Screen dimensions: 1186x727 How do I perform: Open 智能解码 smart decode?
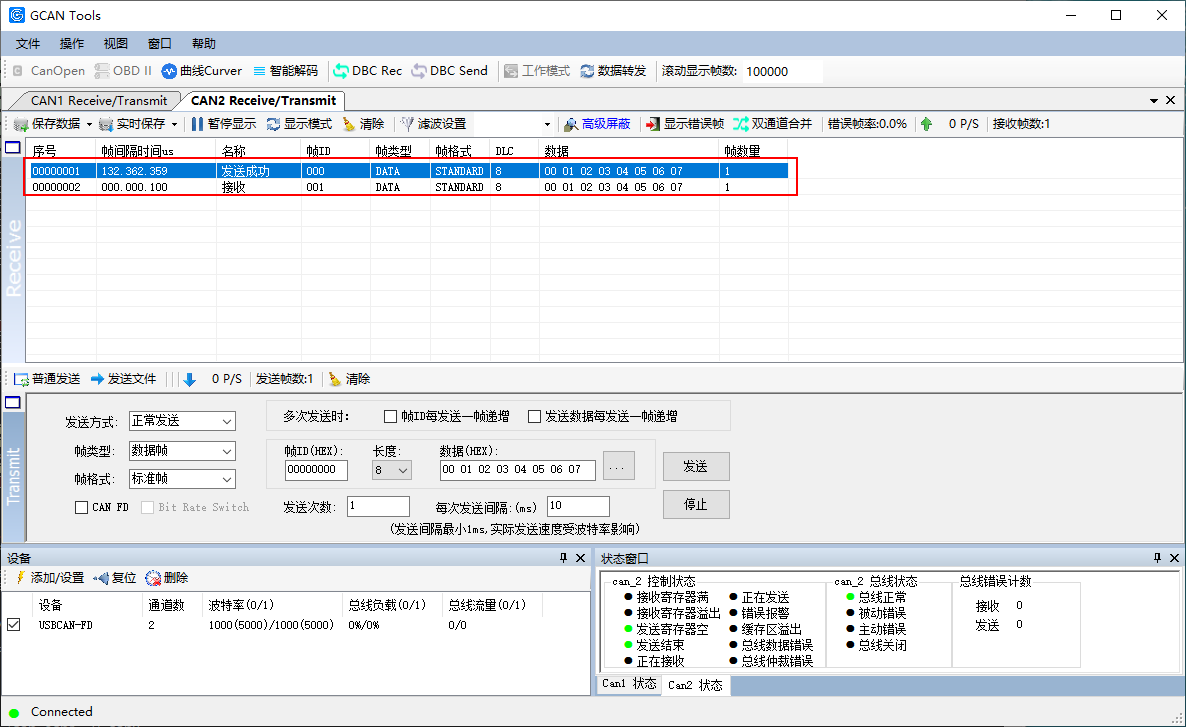pos(285,71)
